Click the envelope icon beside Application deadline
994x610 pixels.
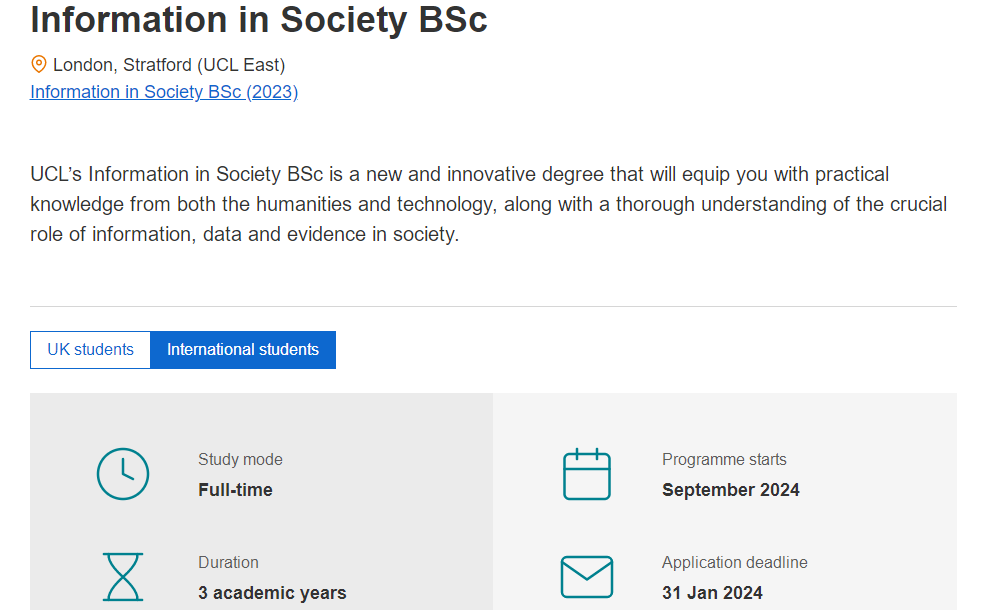pos(587,577)
